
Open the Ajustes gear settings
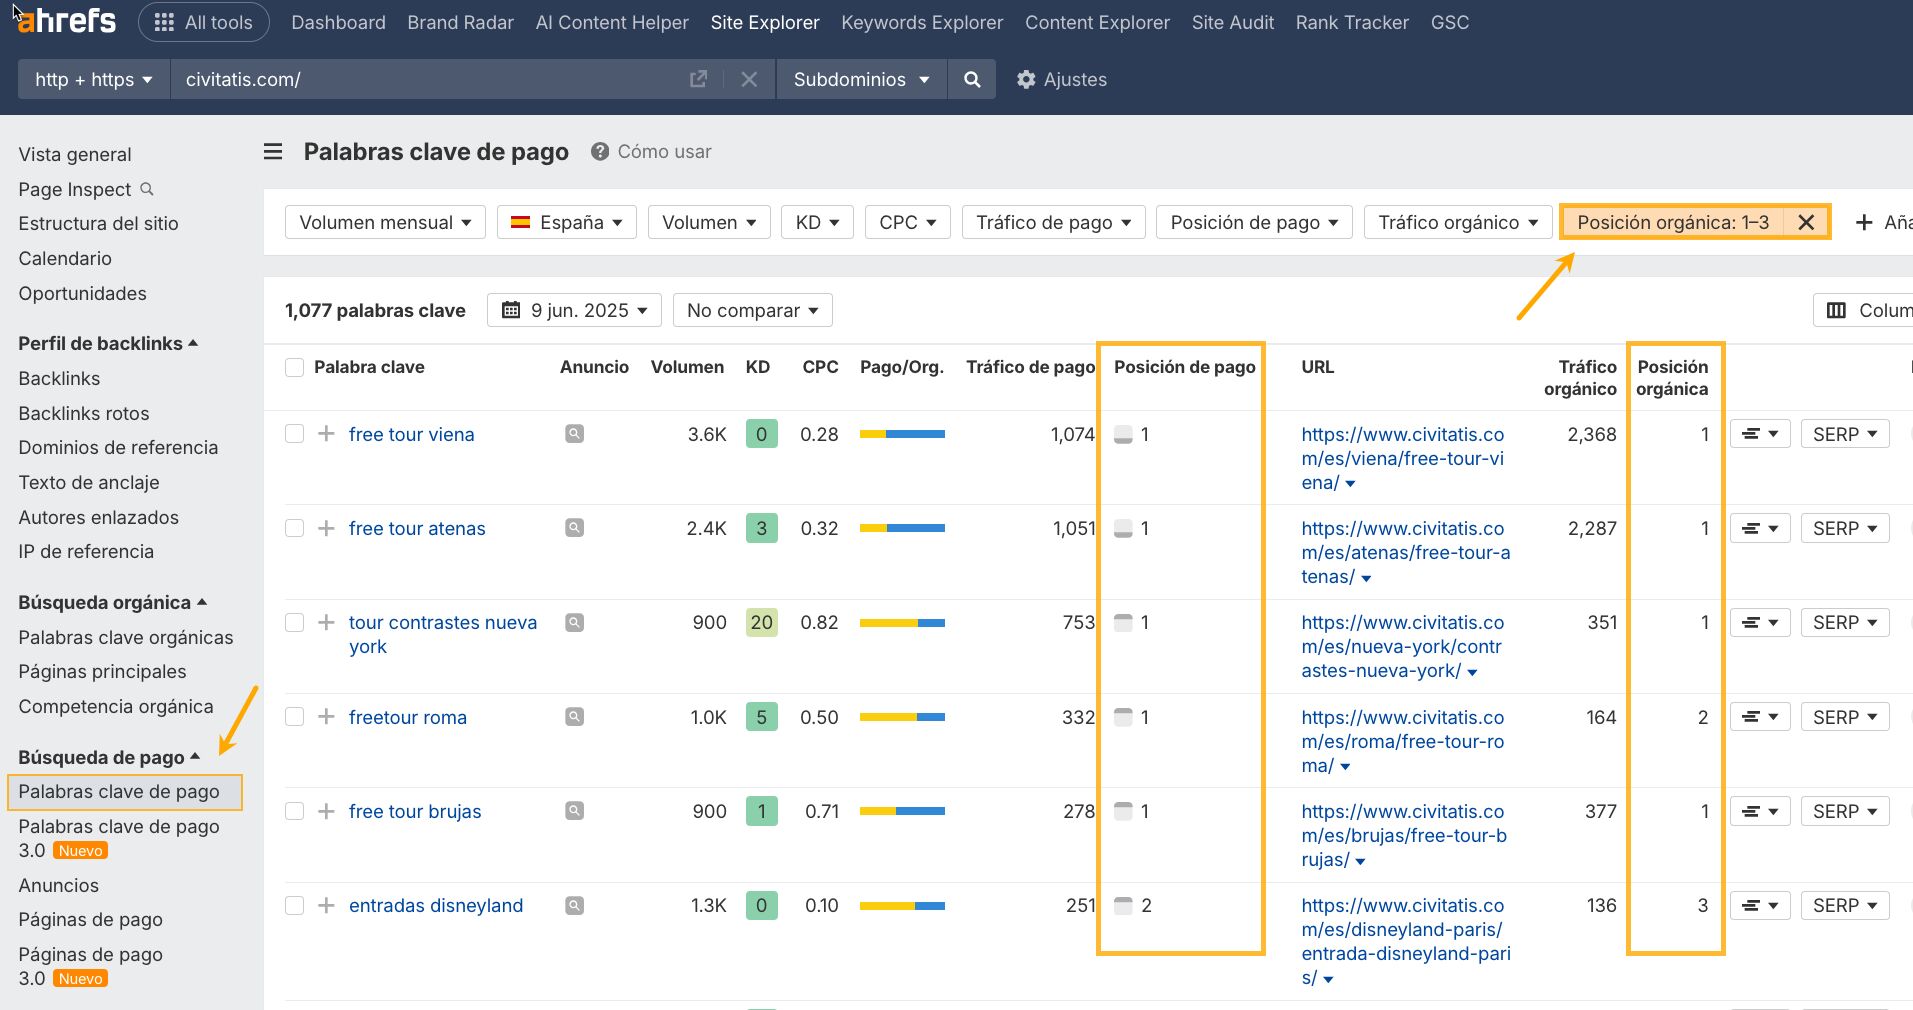(x=1061, y=80)
